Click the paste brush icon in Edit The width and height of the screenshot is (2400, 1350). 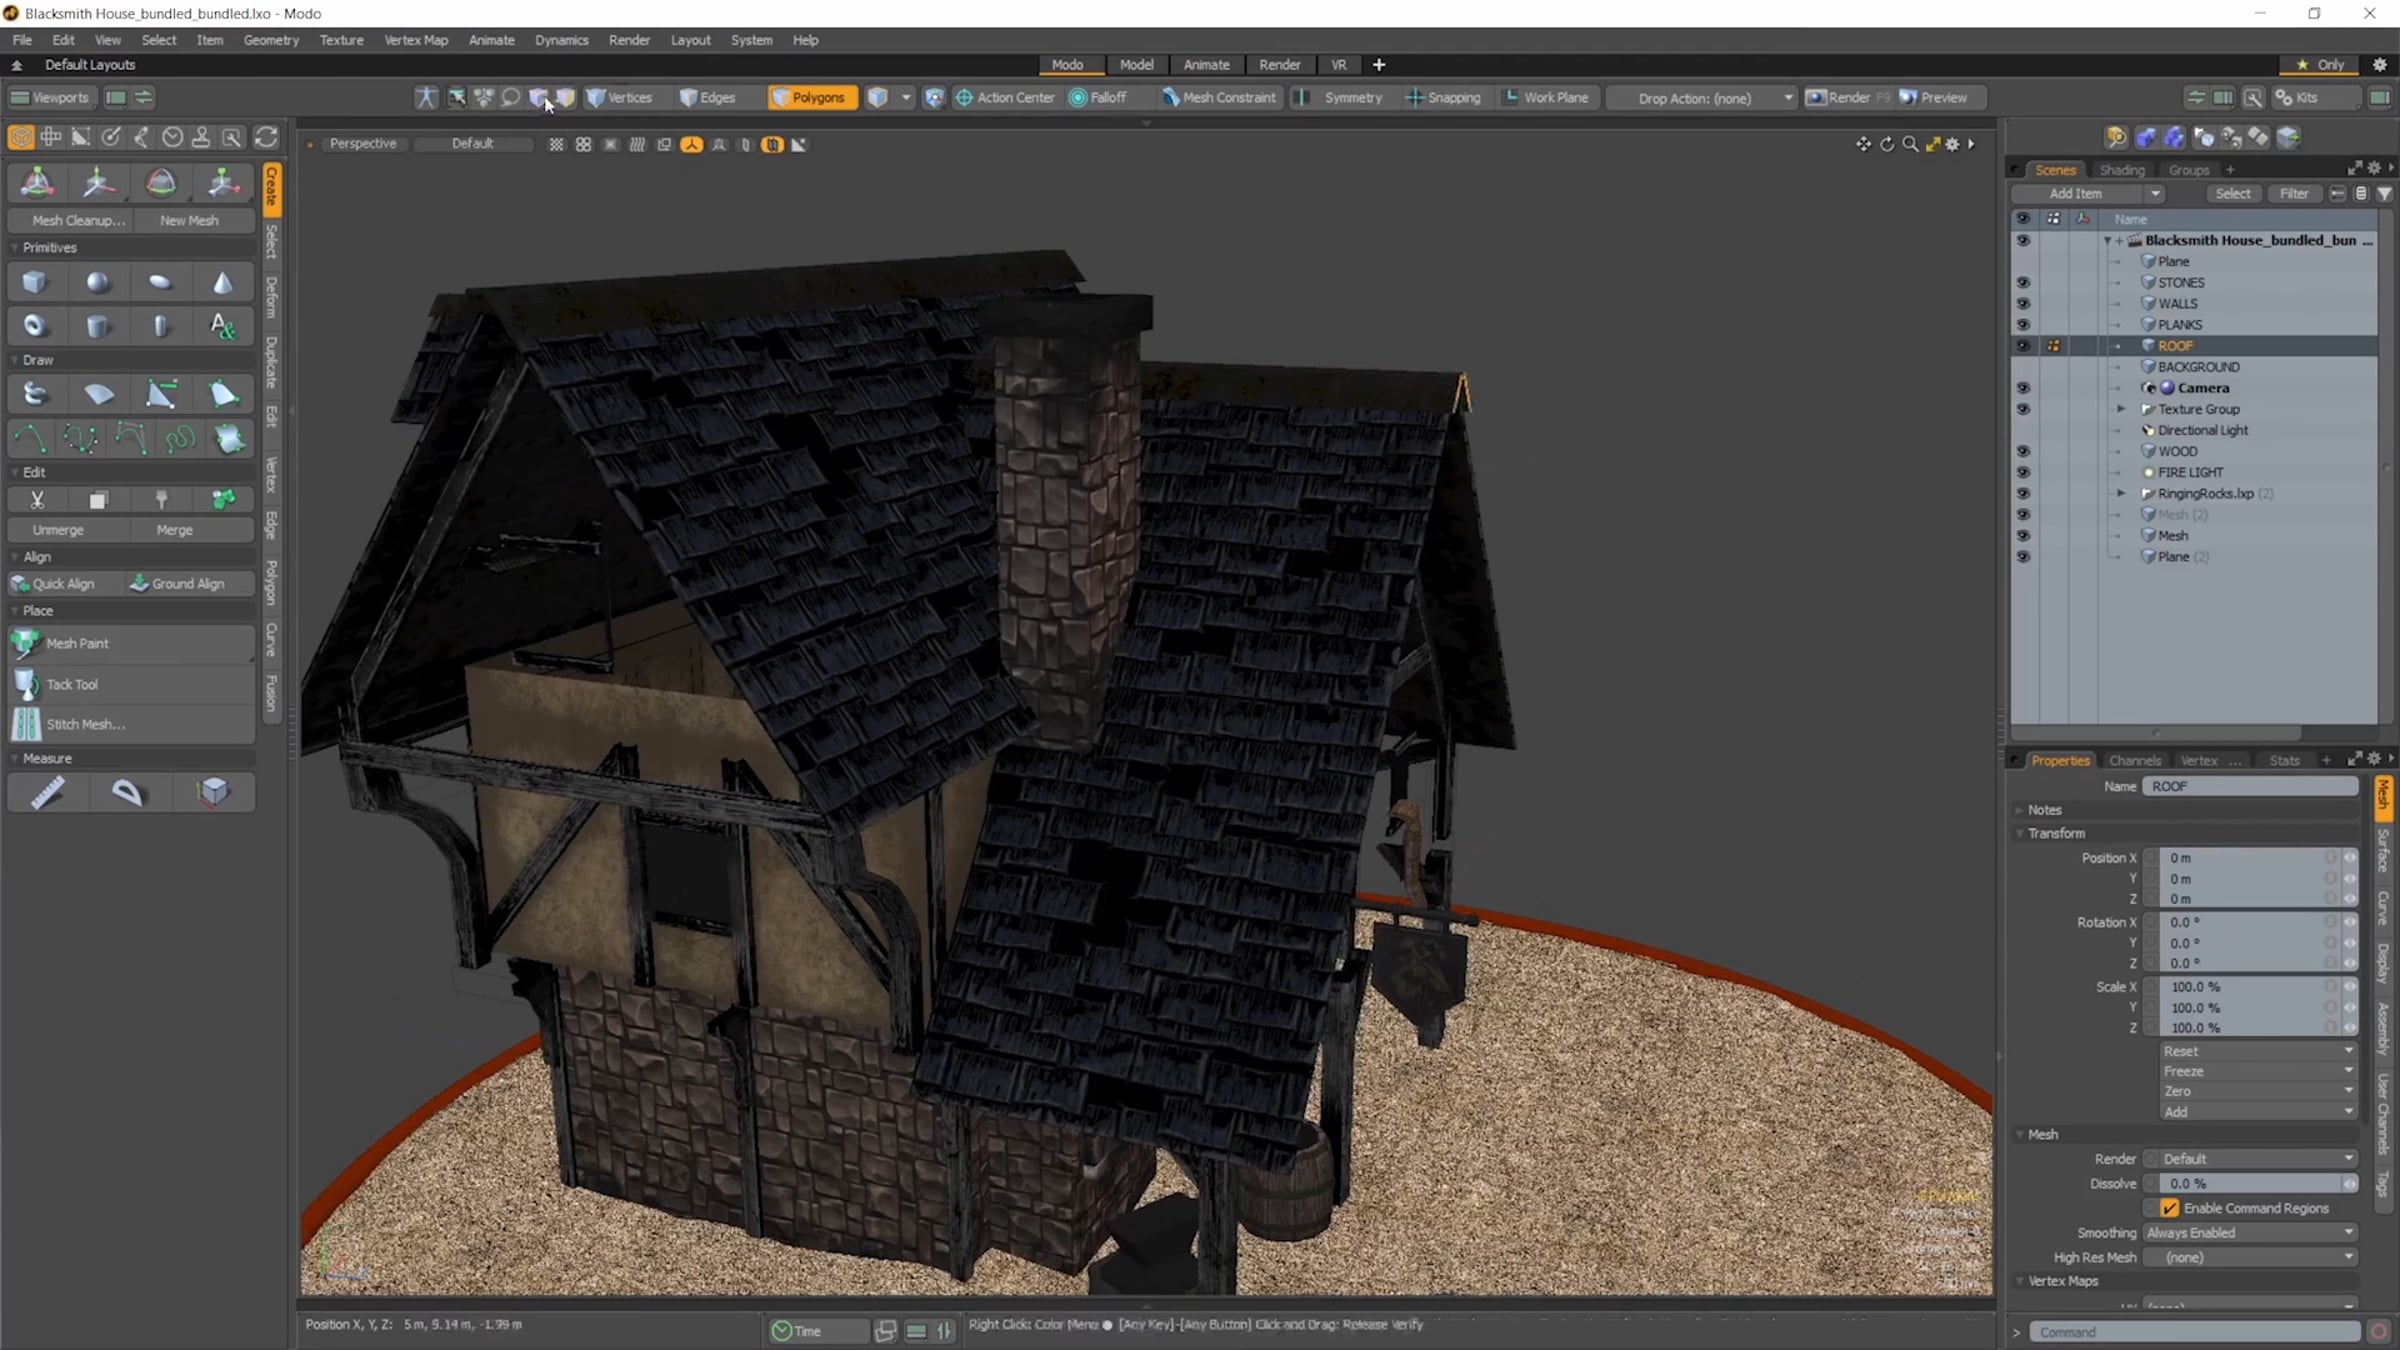click(x=161, y=500)
